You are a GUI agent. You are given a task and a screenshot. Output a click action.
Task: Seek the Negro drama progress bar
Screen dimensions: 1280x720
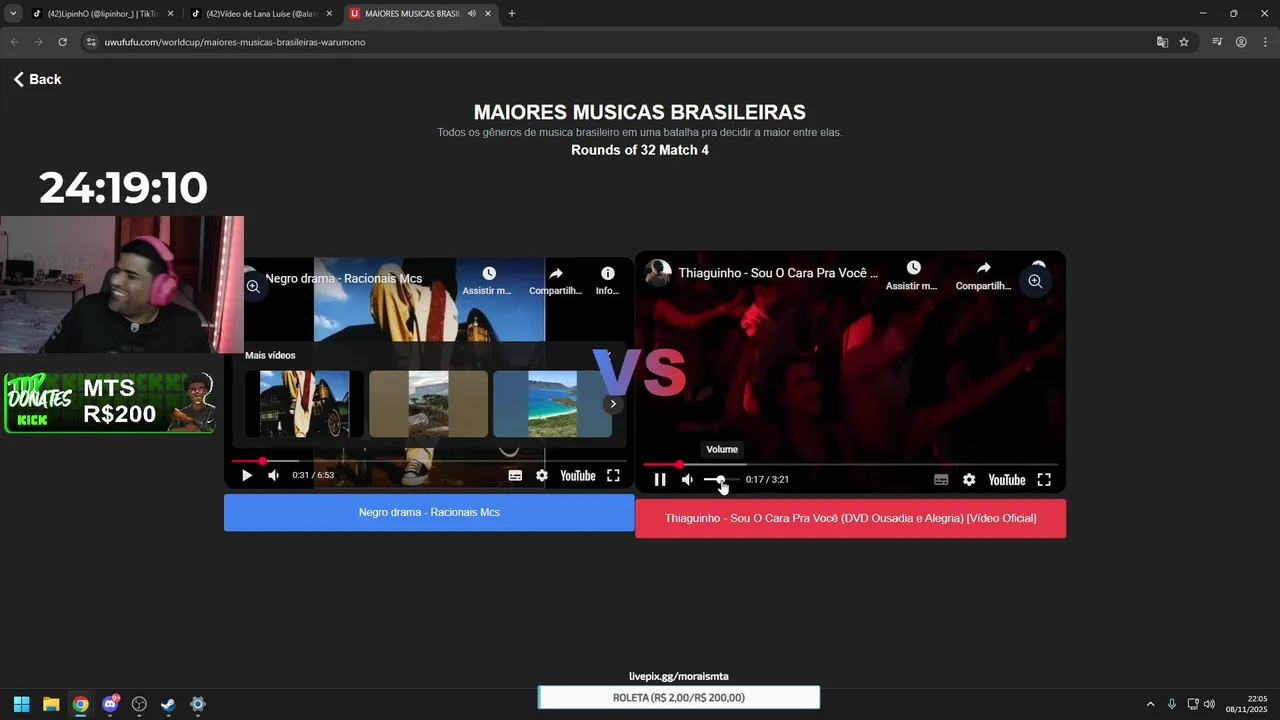(429, 461)
